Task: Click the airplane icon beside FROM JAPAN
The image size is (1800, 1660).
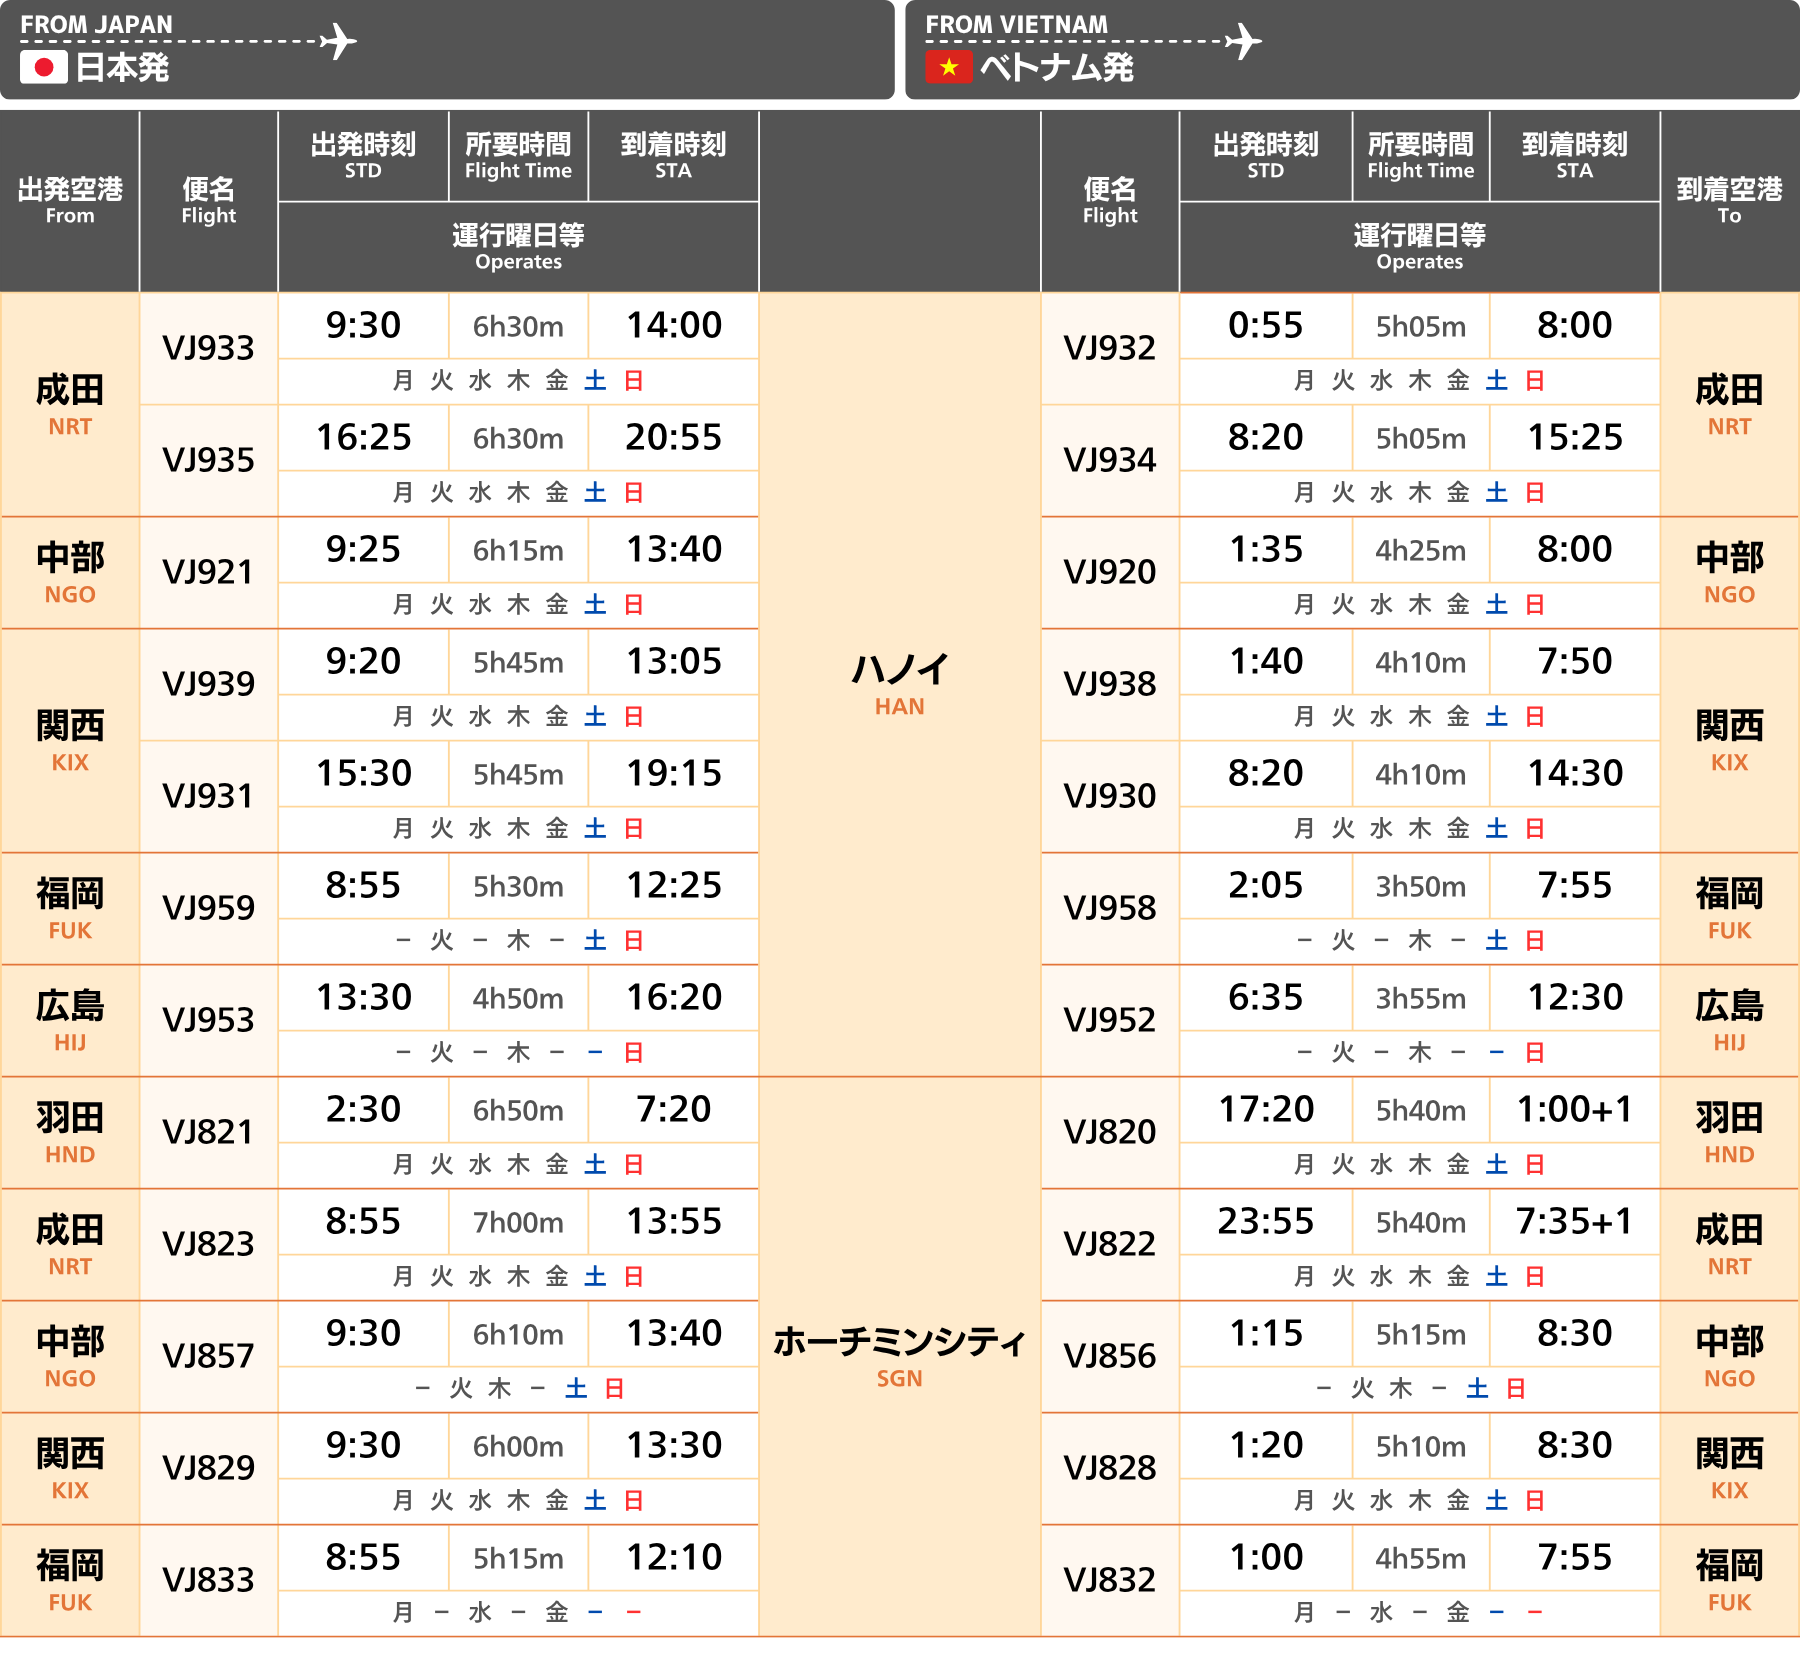Action: pyautogui.click(x=338, y=42)
